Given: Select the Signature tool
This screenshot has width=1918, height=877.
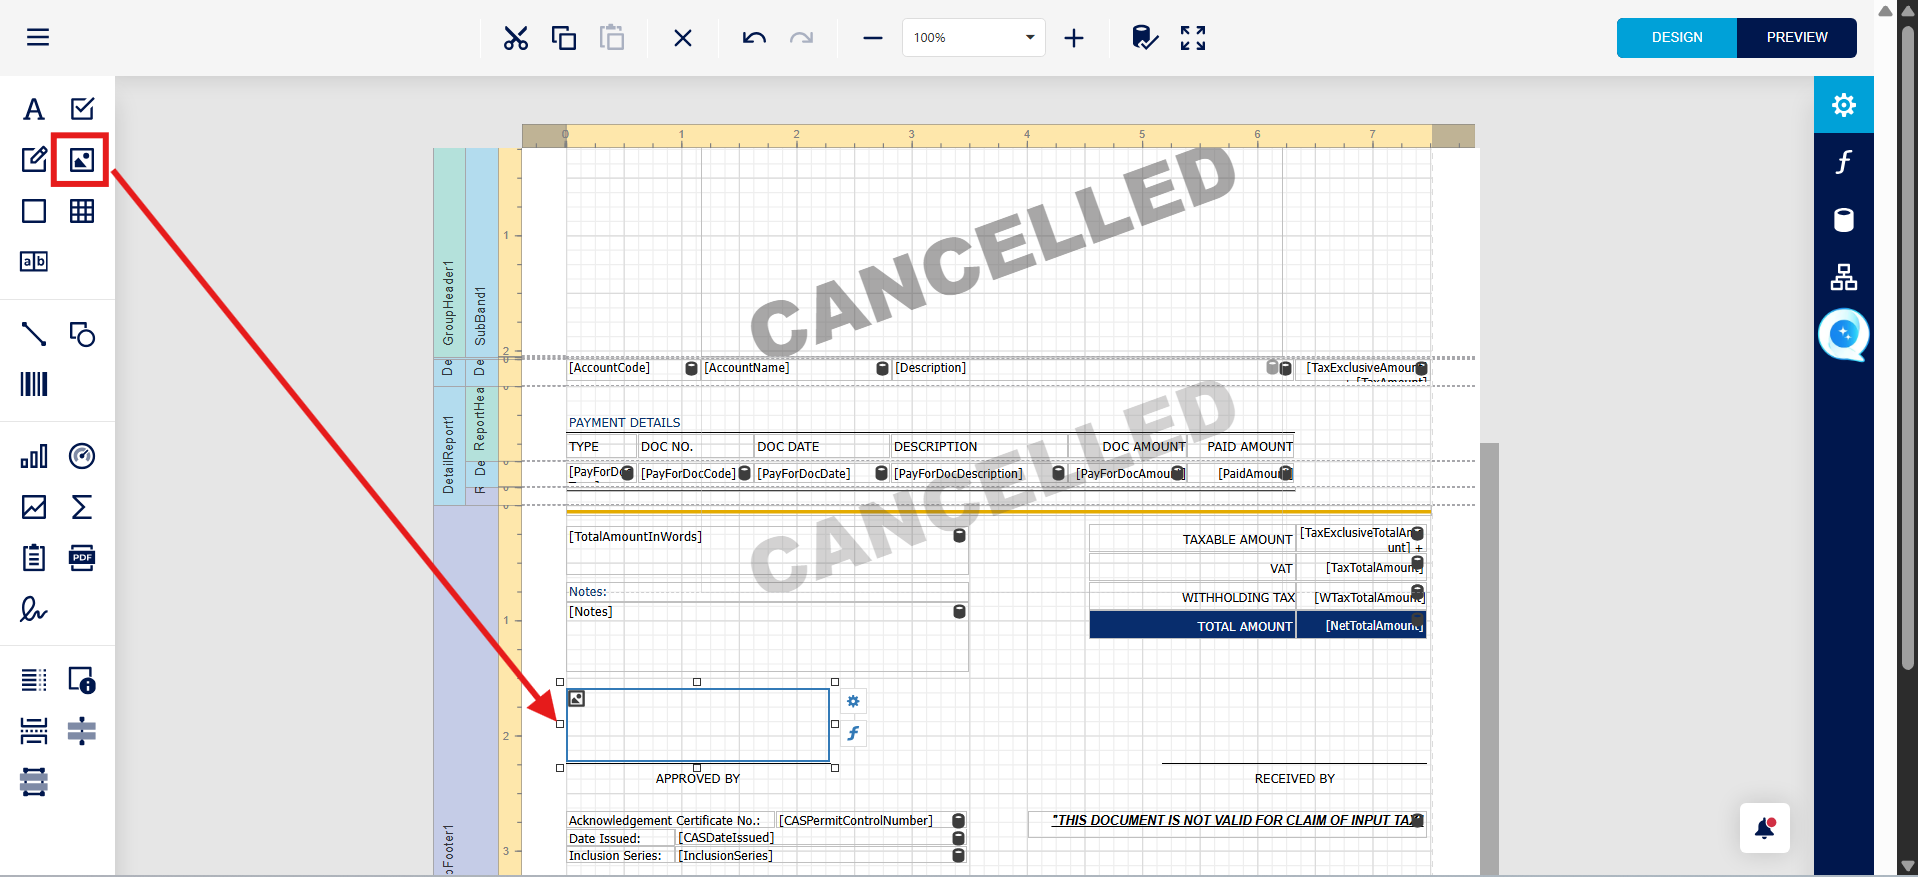Looking at the screenshot, I should 34,608.
